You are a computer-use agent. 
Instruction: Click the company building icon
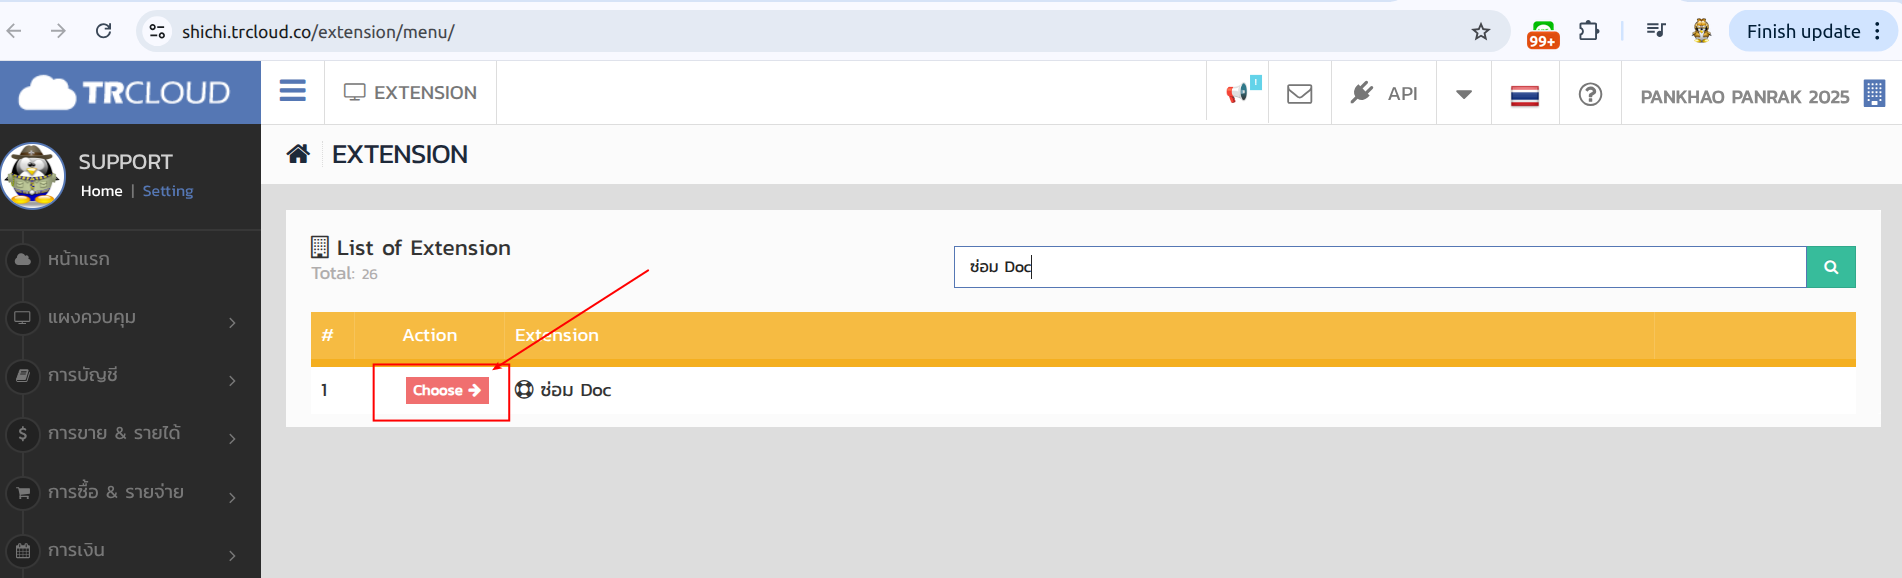1874,94
